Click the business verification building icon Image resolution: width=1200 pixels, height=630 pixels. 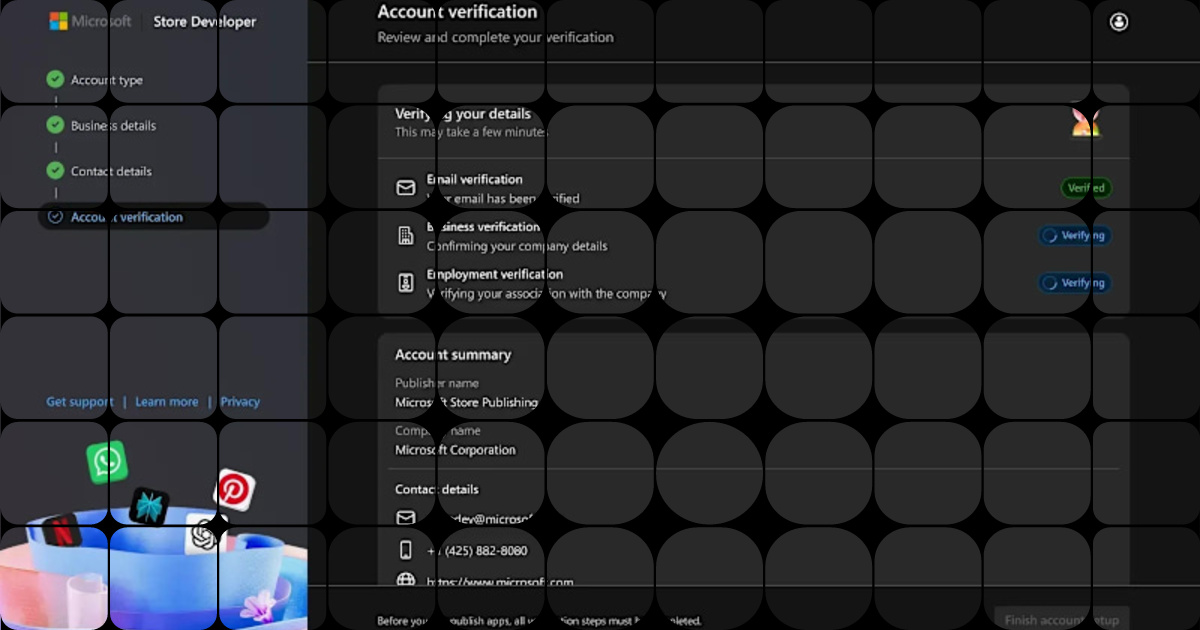[406, 236]
